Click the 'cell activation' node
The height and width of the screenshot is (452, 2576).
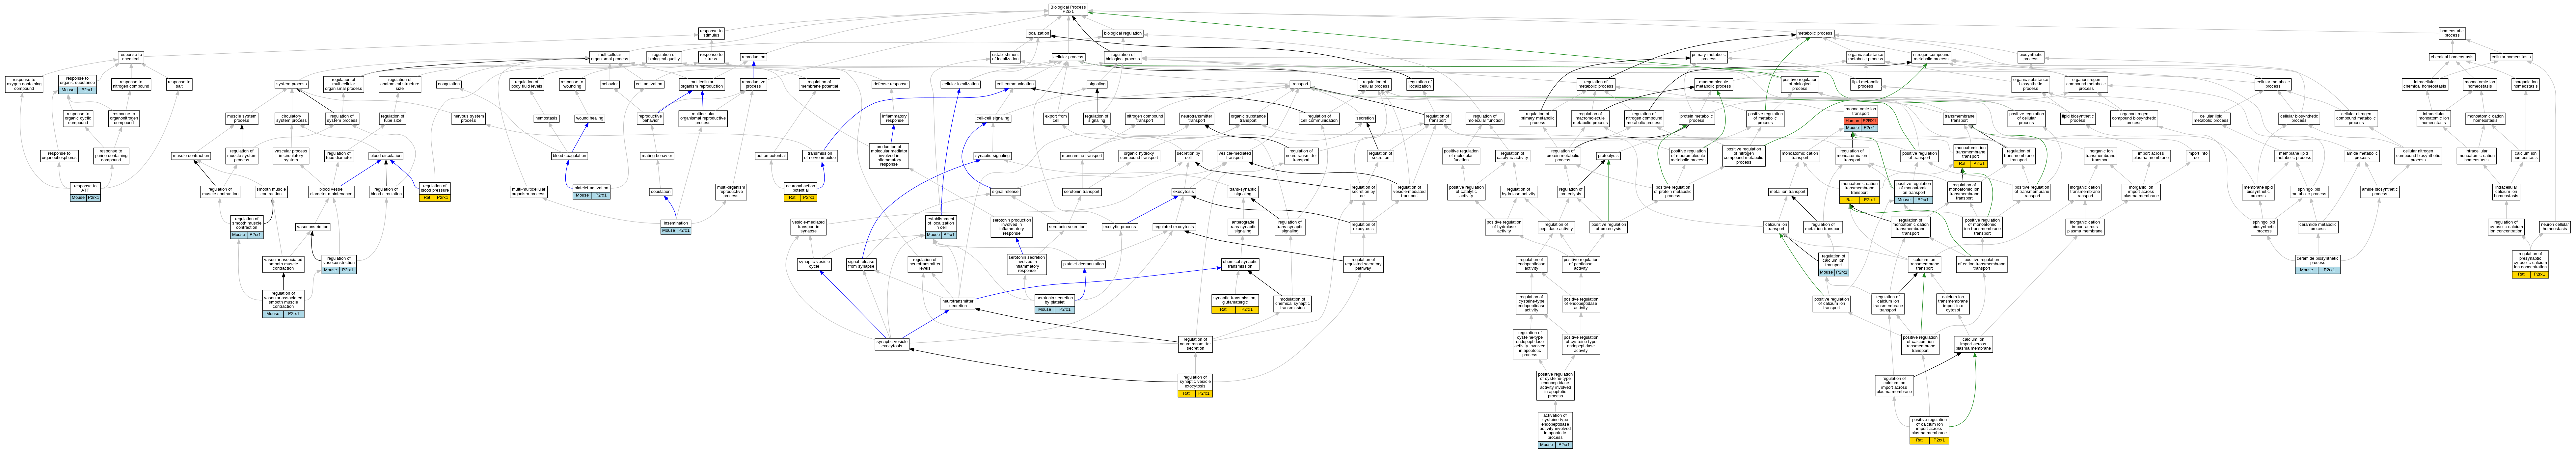tap(649, 84)
